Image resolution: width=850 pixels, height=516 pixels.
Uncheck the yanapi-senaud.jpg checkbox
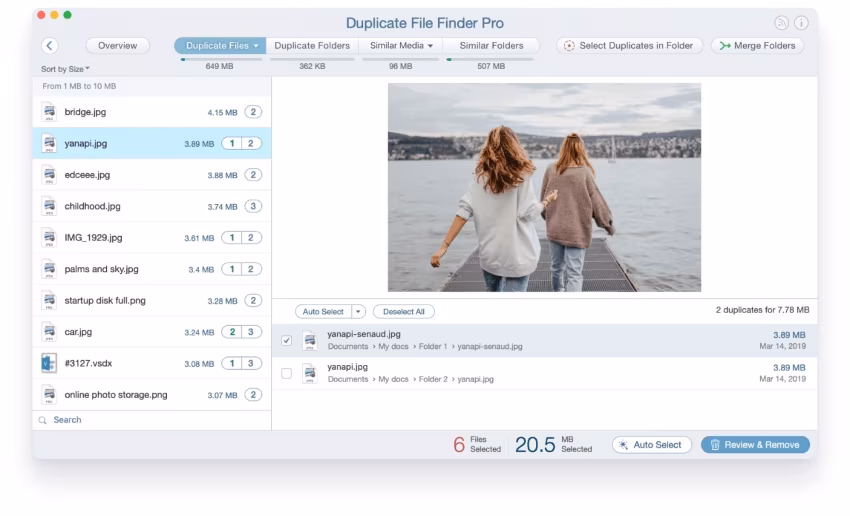[x=287, y=340]
